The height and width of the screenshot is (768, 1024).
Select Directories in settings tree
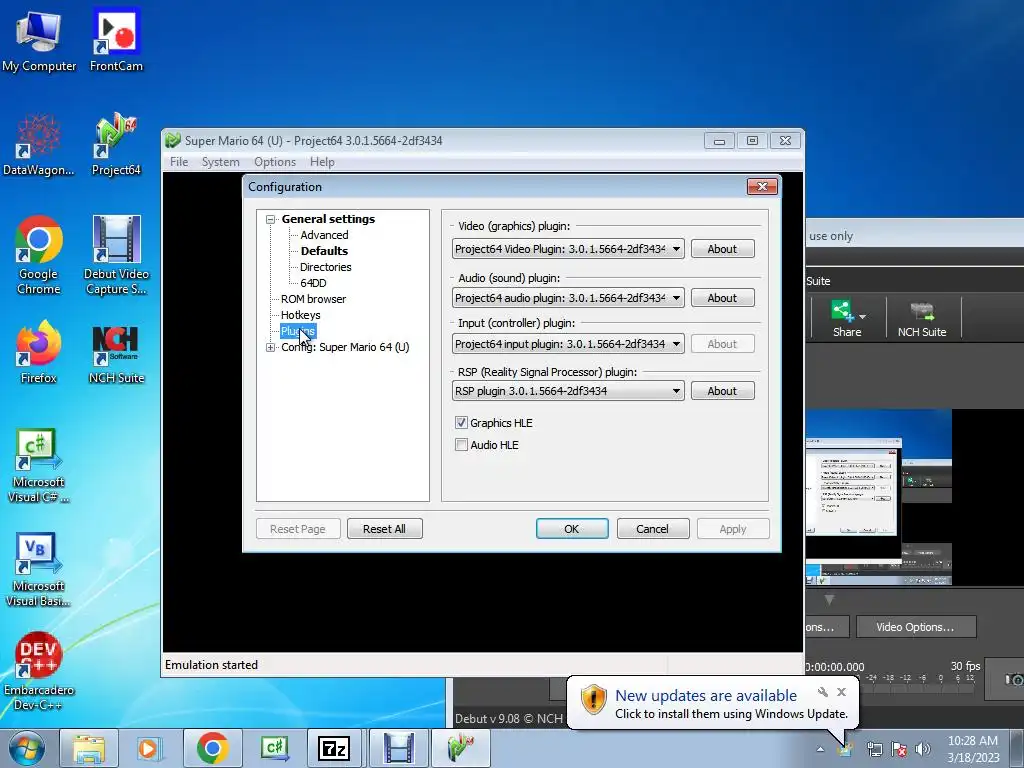click(325, 267)
